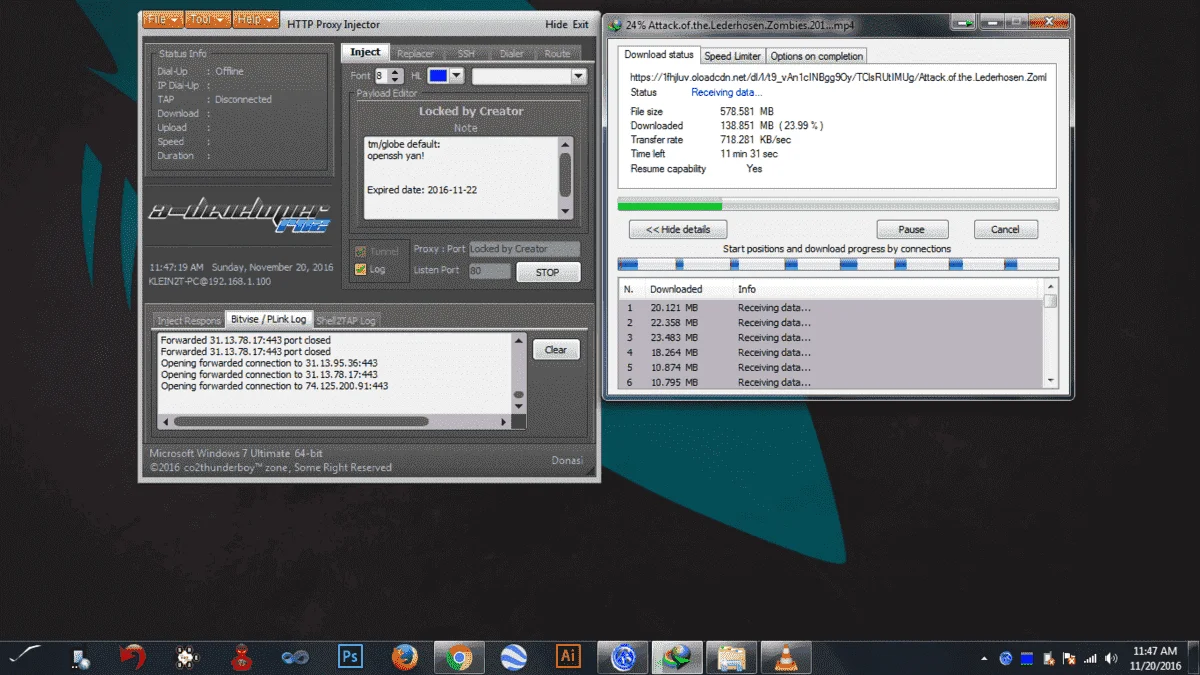
Task: Click the Note text box vertical scrollbar
Action: click(565, 177)
